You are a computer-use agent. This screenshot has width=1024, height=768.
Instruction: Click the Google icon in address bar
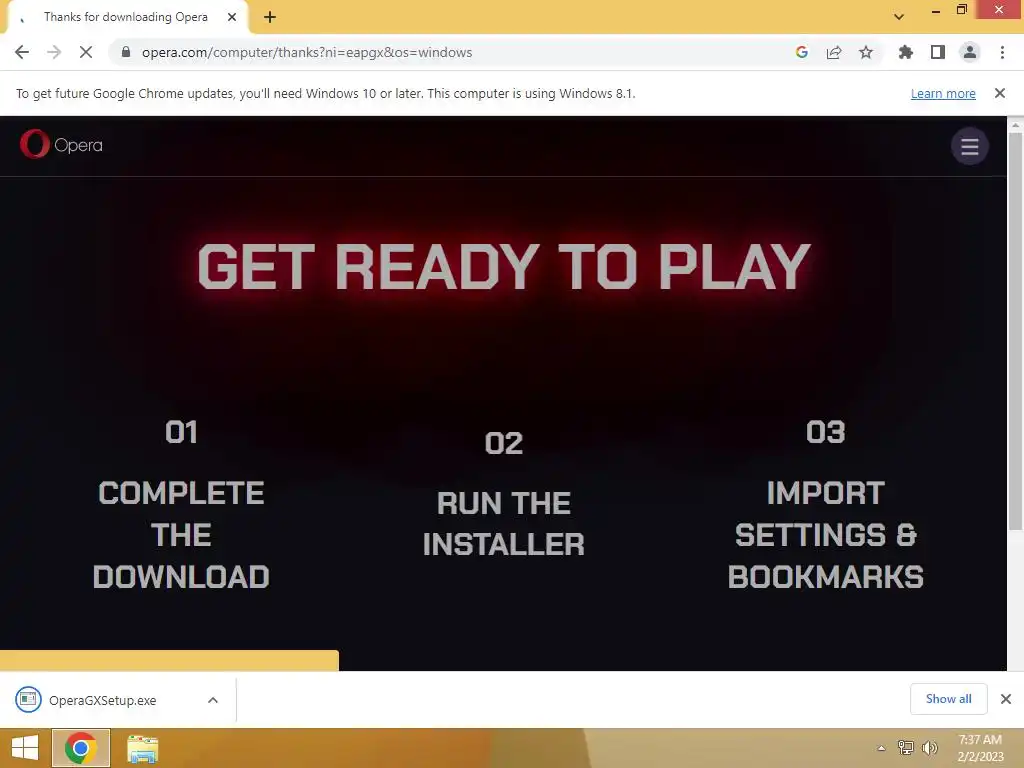pyautogui.click(x=802, y=52)
